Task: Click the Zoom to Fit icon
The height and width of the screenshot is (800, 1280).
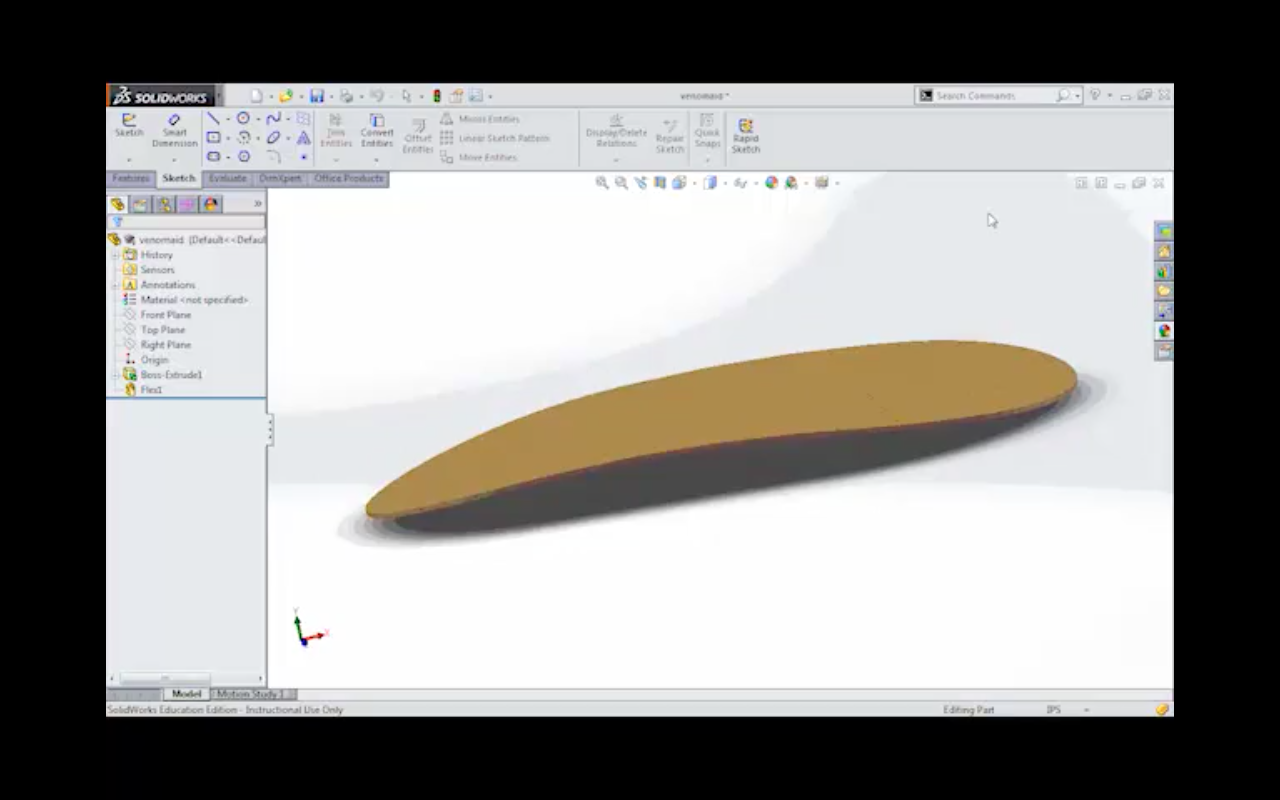Action: click(602, 183)
